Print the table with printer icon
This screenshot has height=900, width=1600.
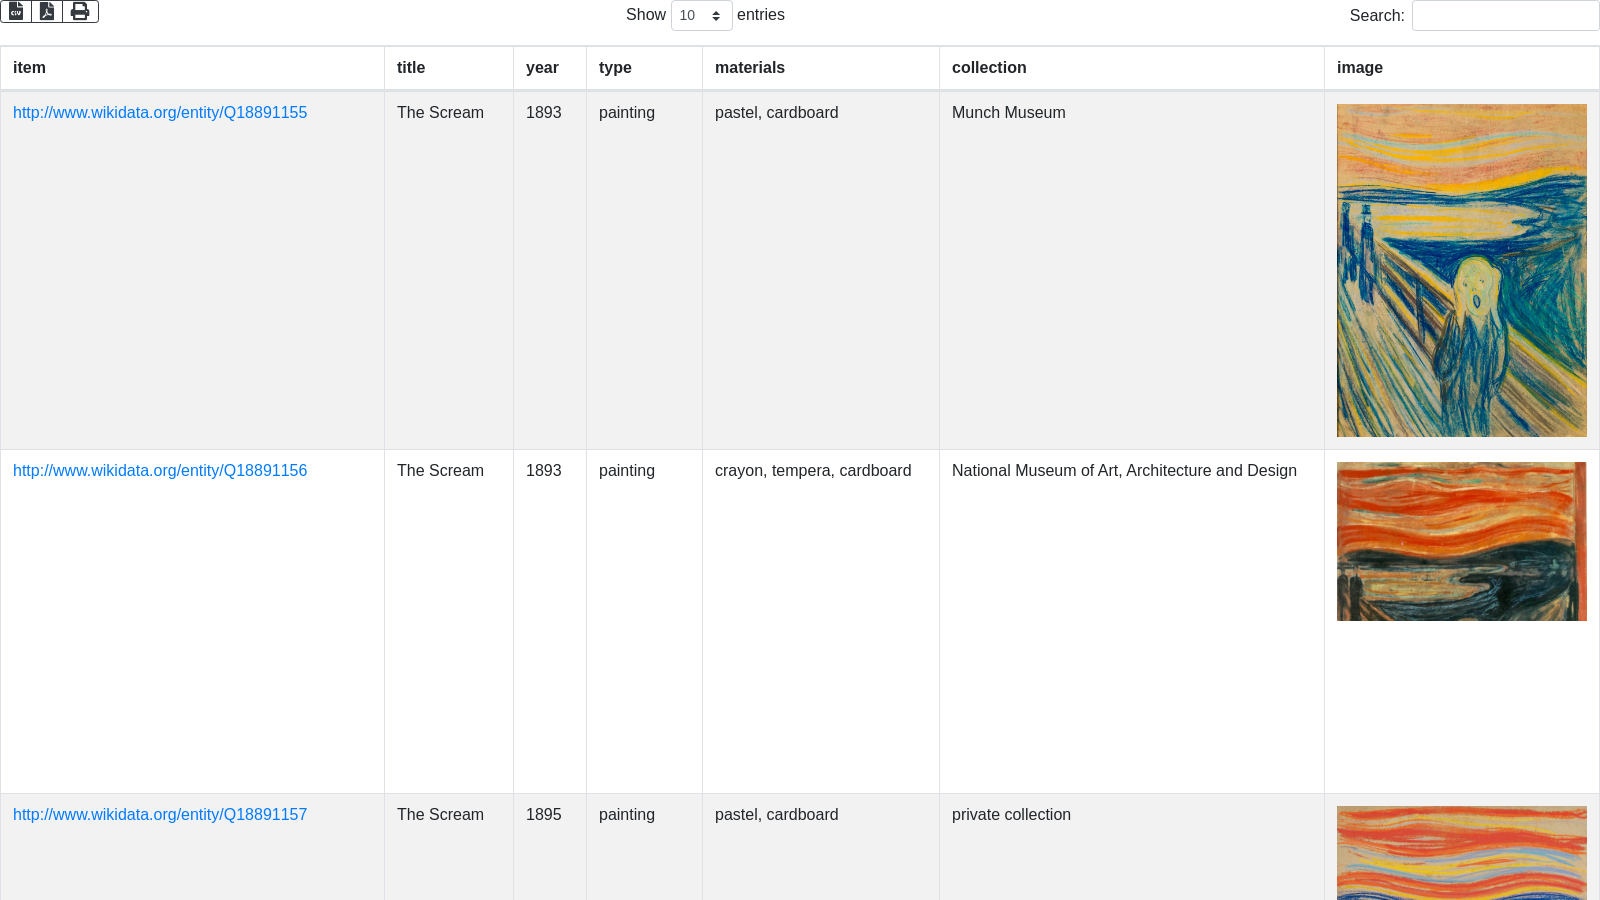click(80, 11)
